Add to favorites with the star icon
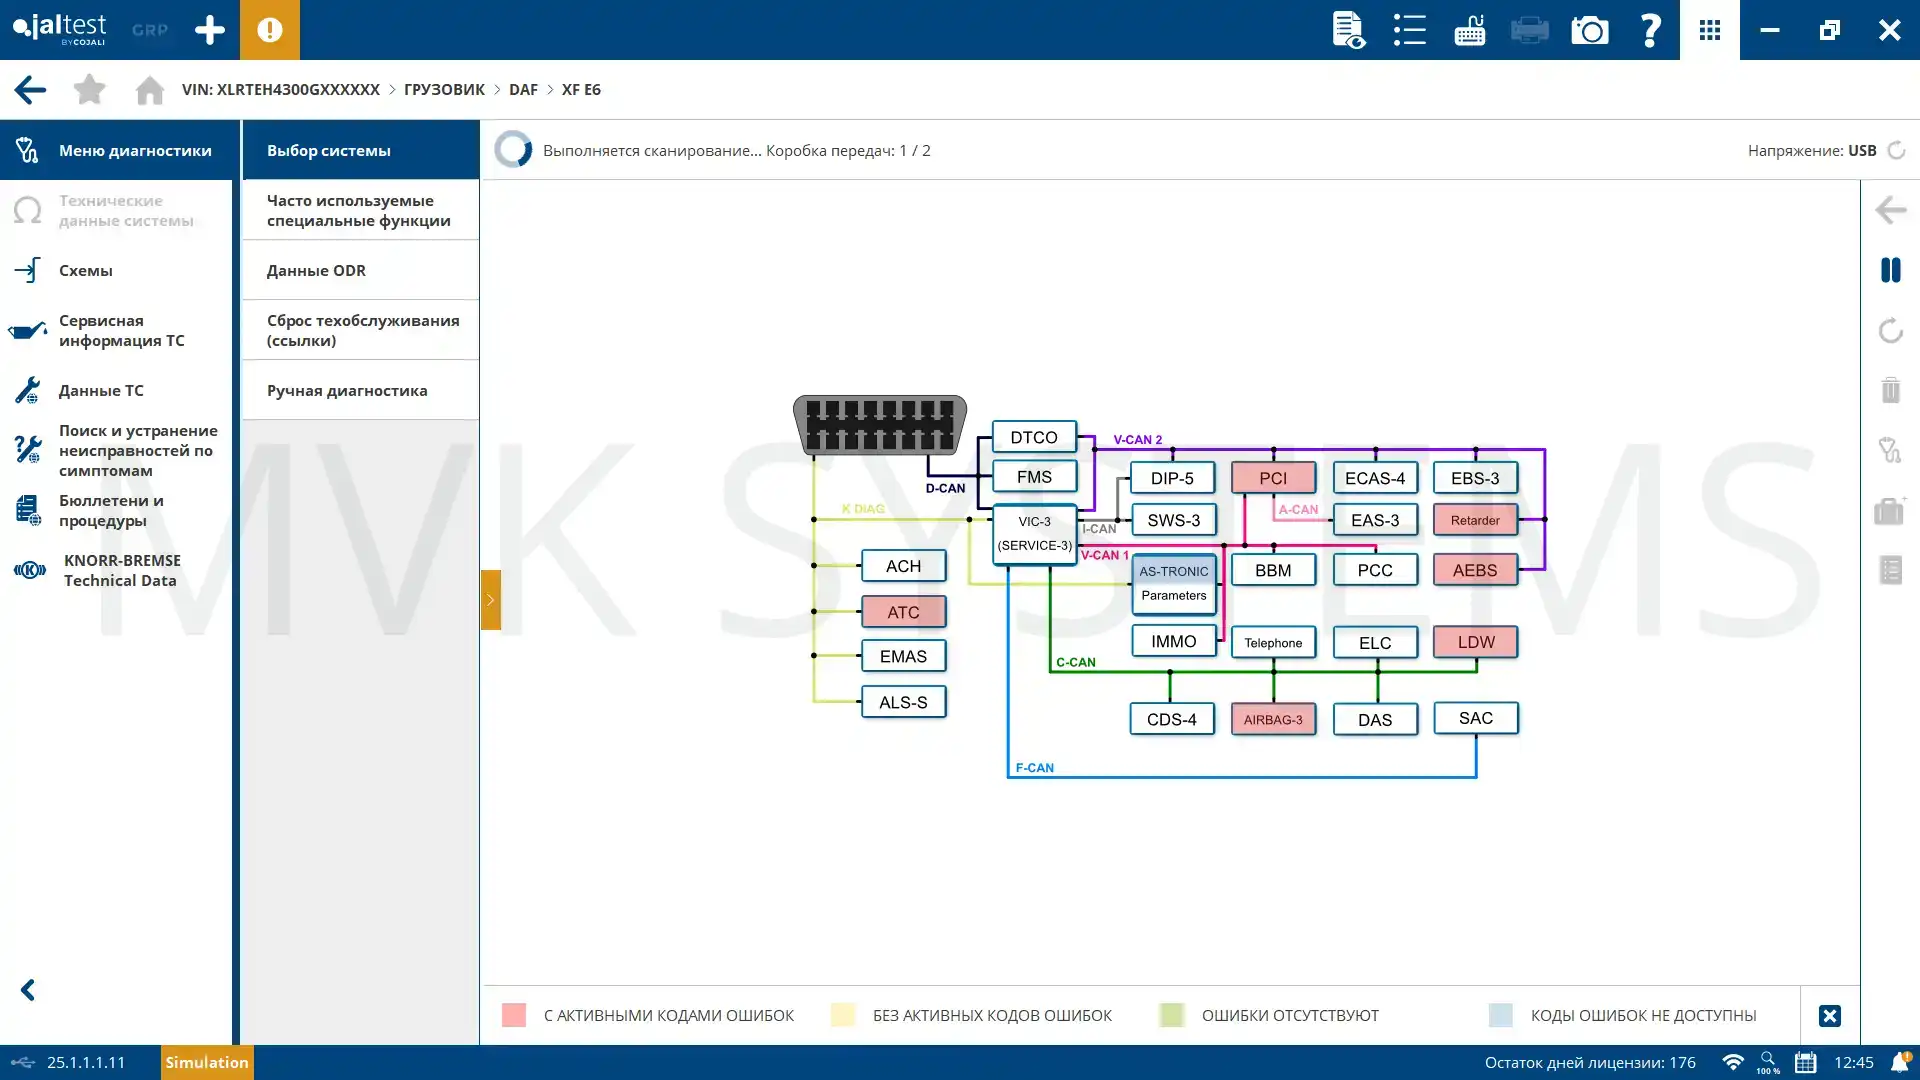The image size is (1920, 1080). click(x=90, y=89)
